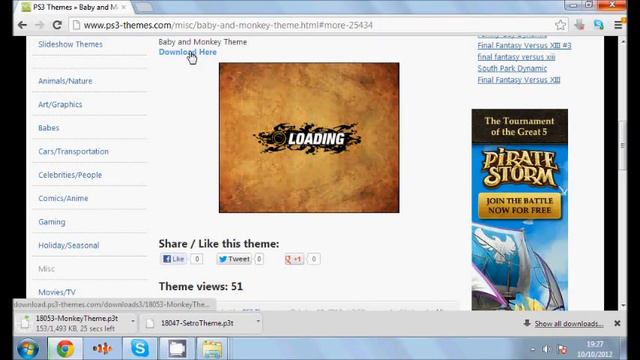This screenshot has width=640, height=360.
Task: Click the 'Share / Like this theme:' heading
Action: click(x=219, y=244)
